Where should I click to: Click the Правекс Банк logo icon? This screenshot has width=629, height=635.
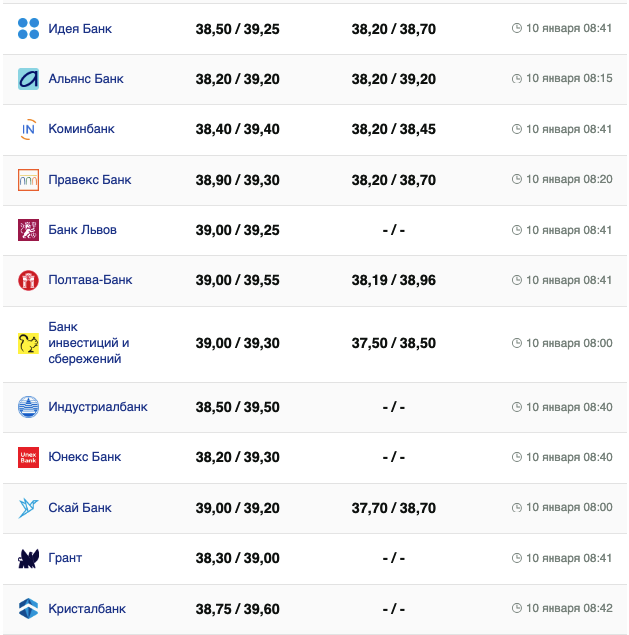[x=28, y=180]
